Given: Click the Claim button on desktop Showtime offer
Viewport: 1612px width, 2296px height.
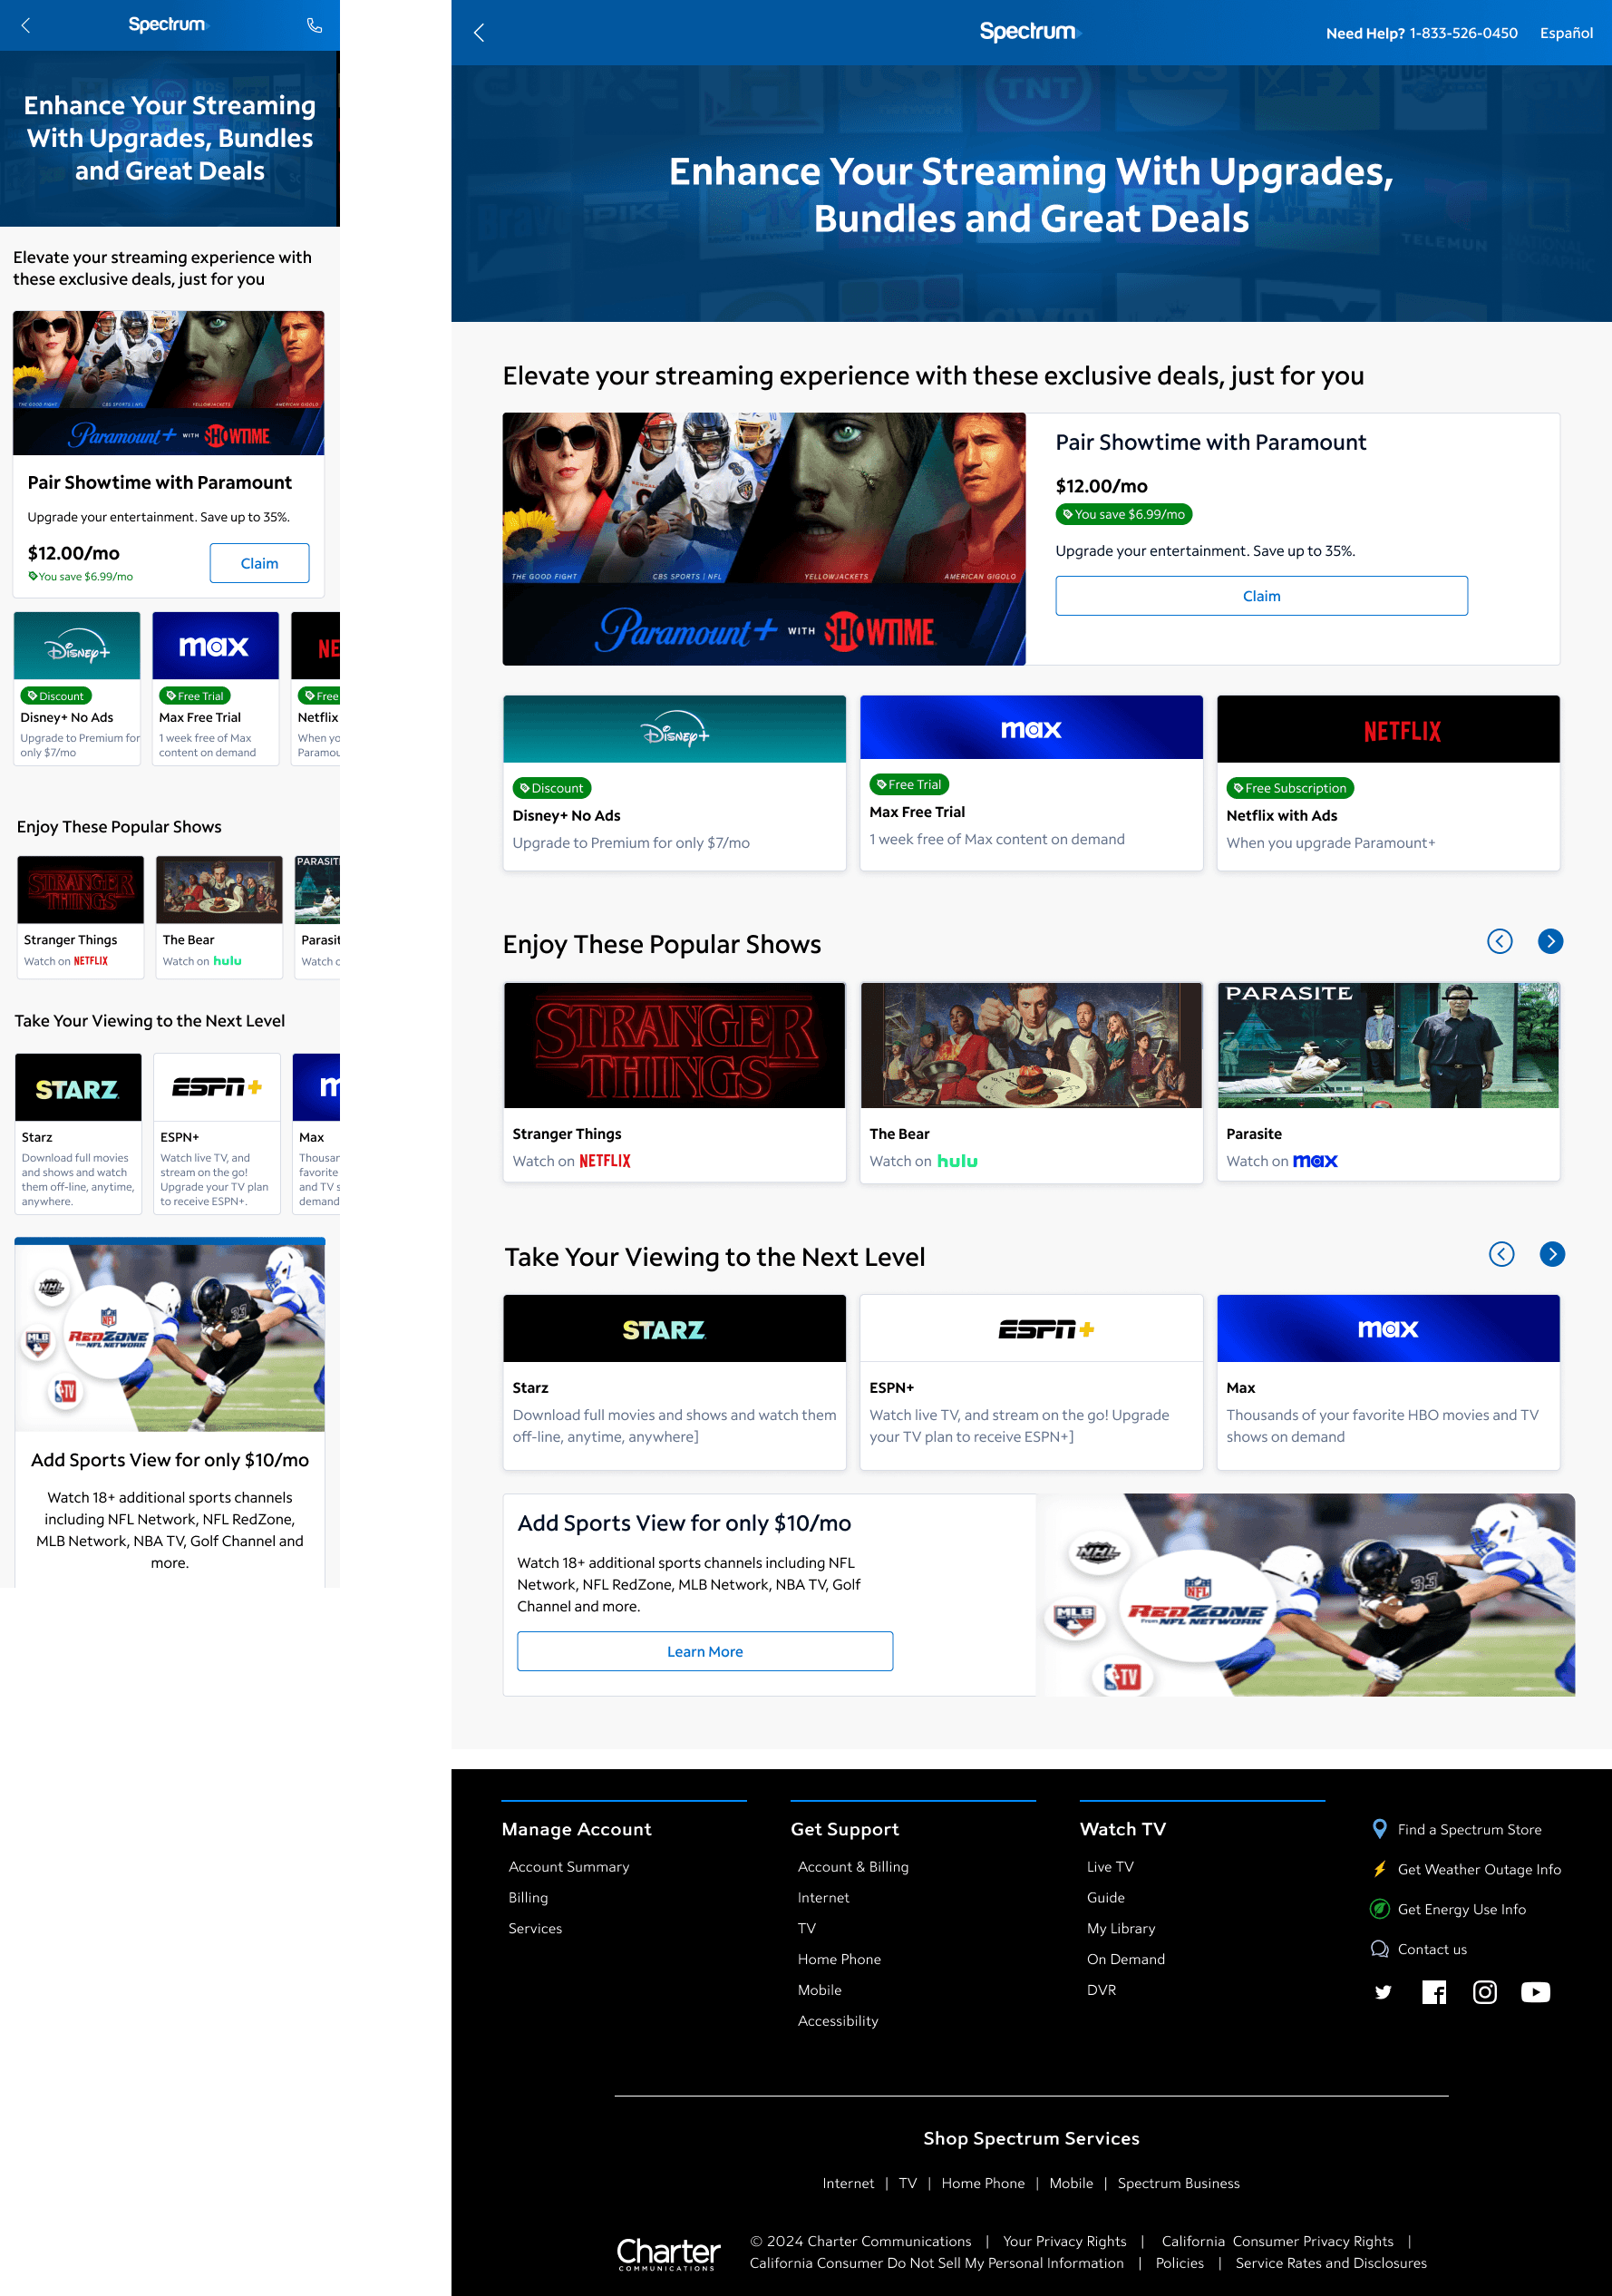Looking at the screenshot, I should coord(1261,596).
